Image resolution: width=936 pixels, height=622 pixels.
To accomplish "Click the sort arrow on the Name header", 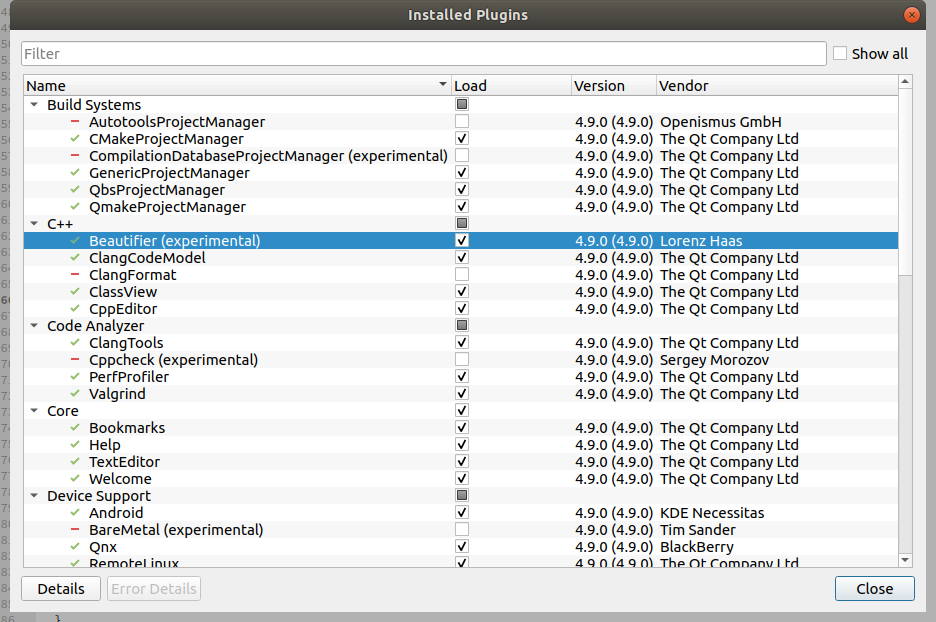I will 442,85.
